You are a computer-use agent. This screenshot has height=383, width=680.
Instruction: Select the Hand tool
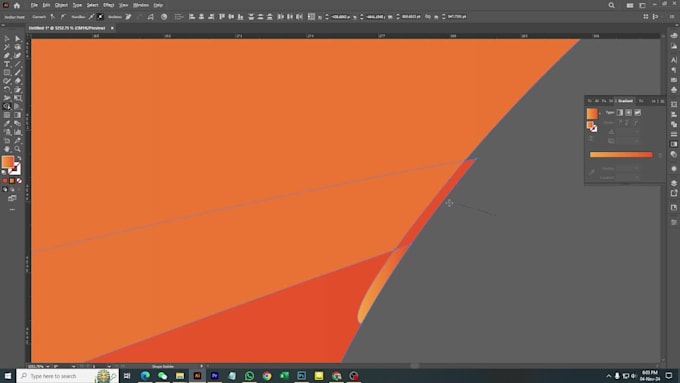coord(7,149)
